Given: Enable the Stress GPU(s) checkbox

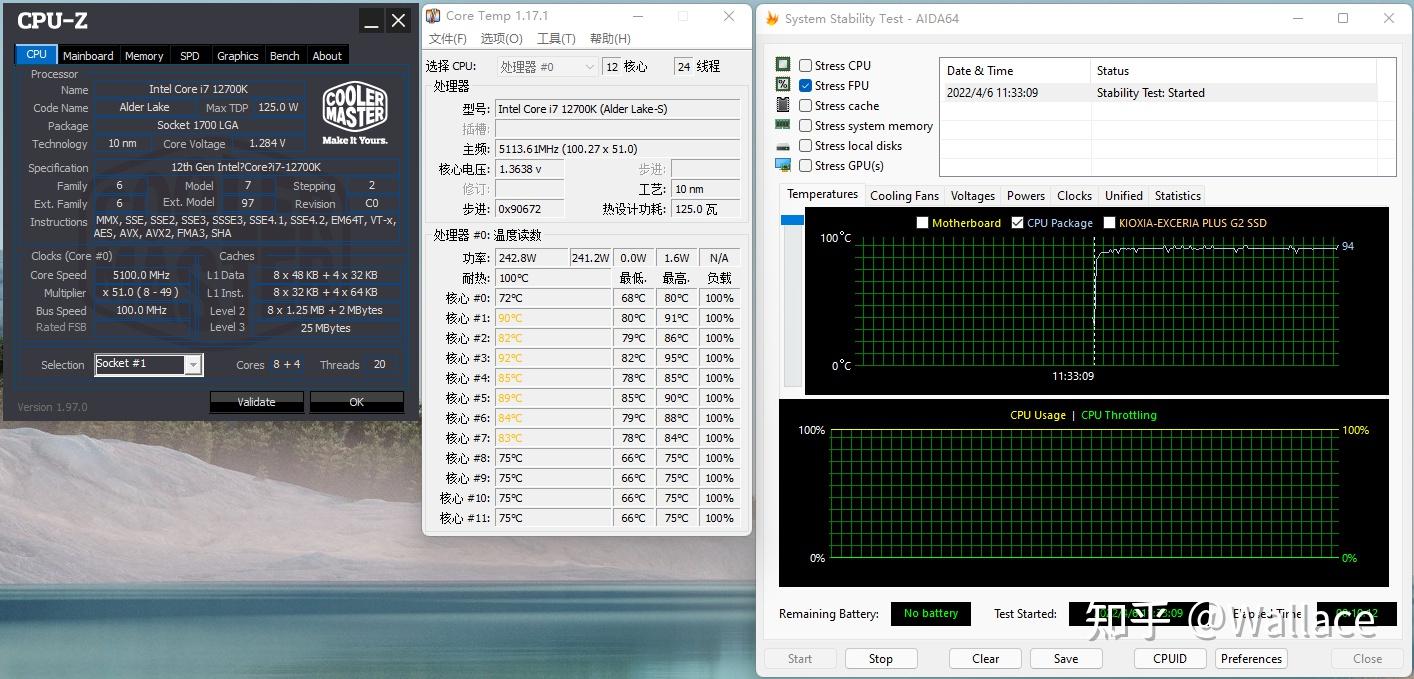Looking at the screenshot, I should coord(805,166).
